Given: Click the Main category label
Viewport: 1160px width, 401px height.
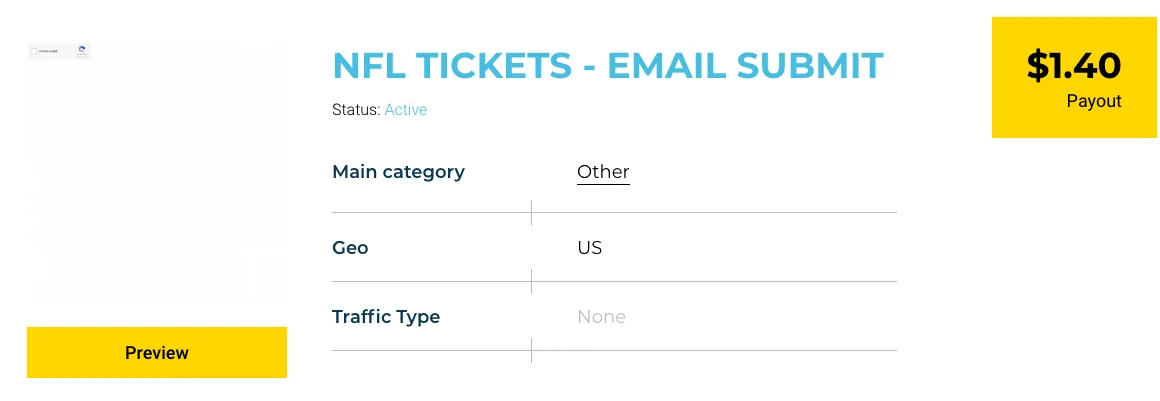Looking at the screenshot, I should [x=398, y=172].
